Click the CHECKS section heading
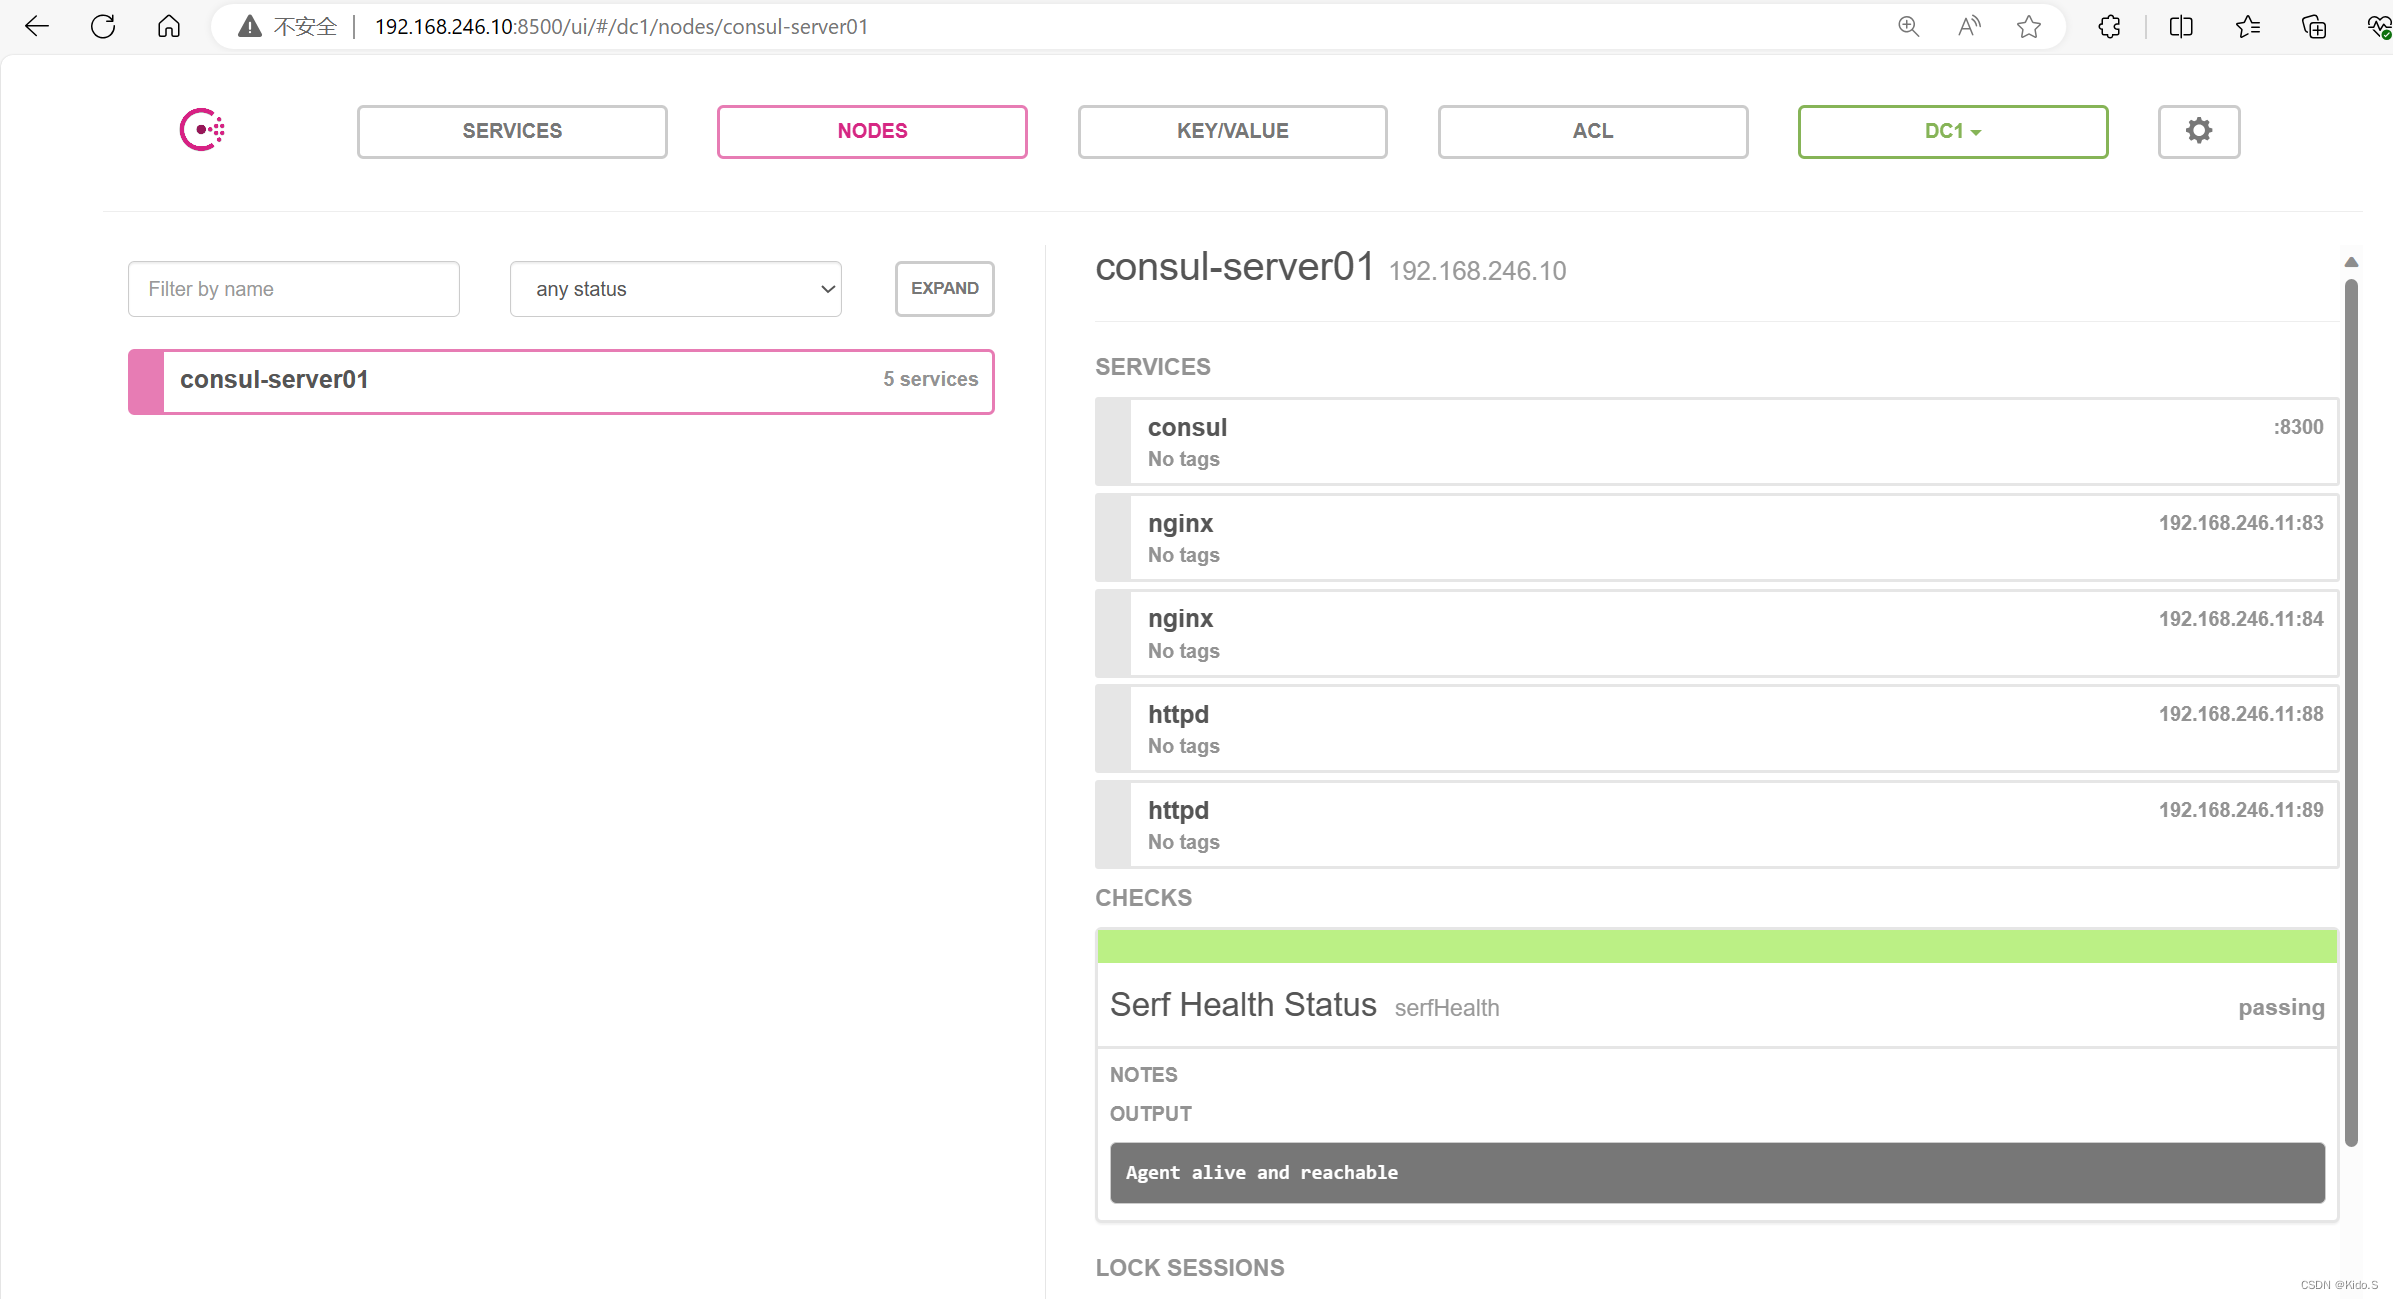The width and height of the screenshot is (2393, 1299). [1144, 898]
